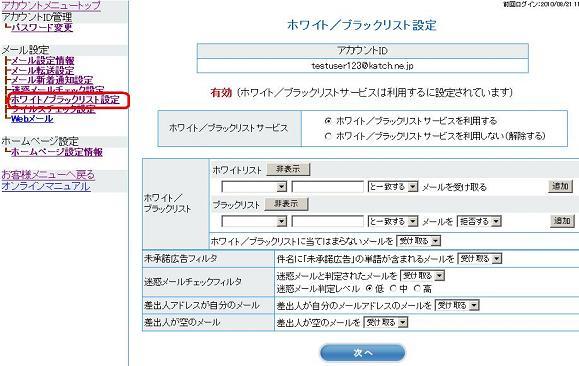Open whitelist field-type dropdown
This screenshot has height=366, width=579.
tap(254, 187)
